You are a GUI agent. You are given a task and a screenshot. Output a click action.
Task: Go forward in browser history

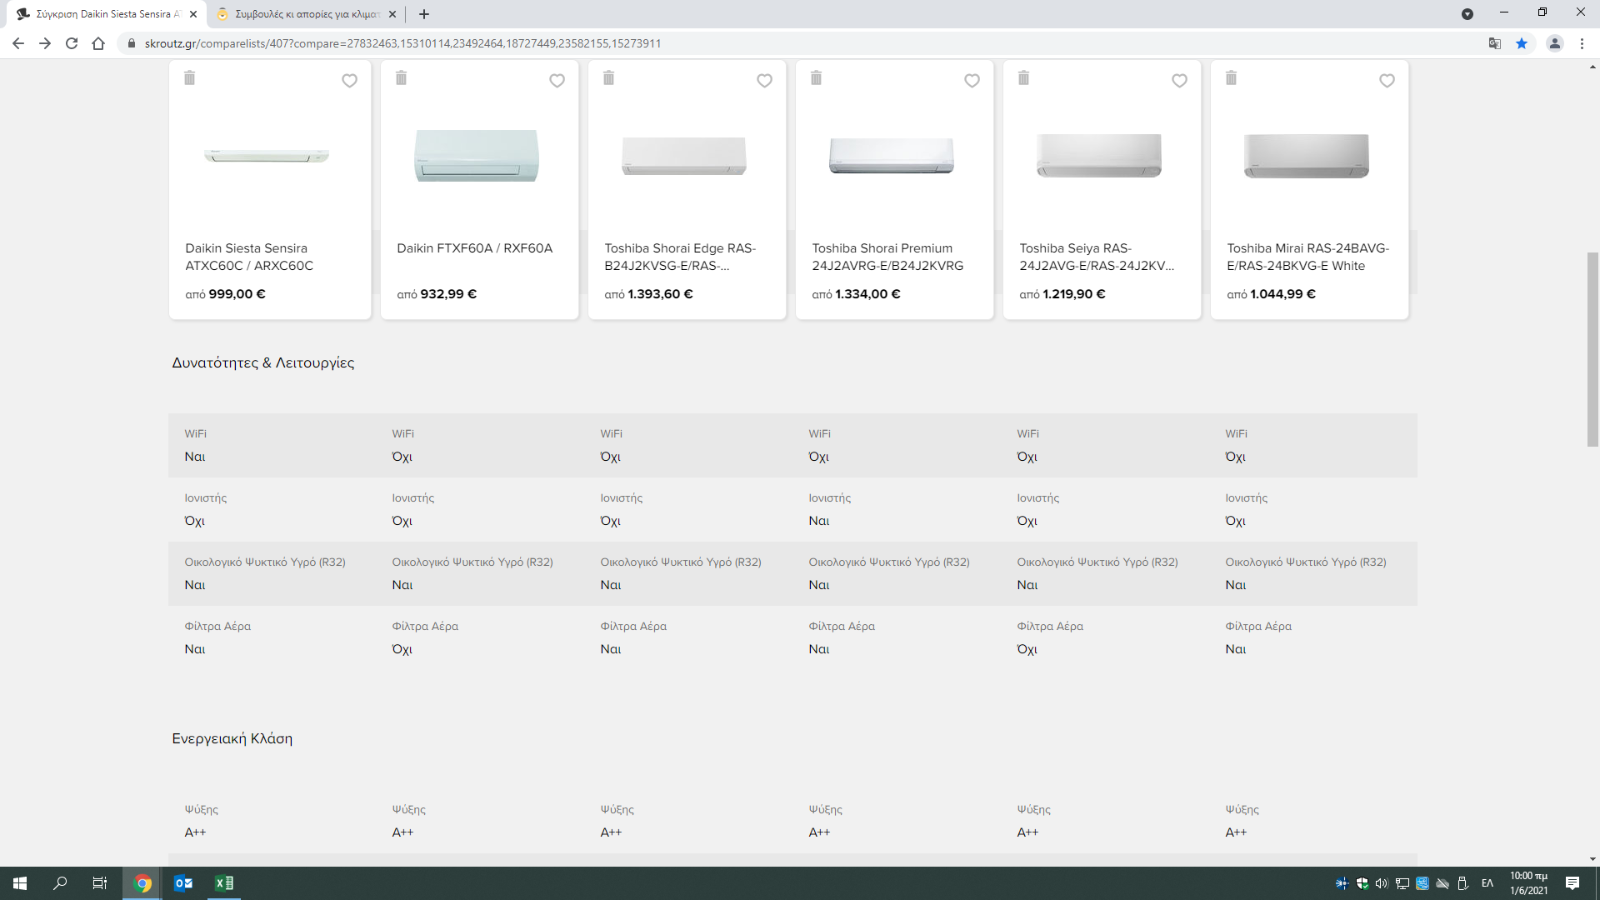pos(45,43)
